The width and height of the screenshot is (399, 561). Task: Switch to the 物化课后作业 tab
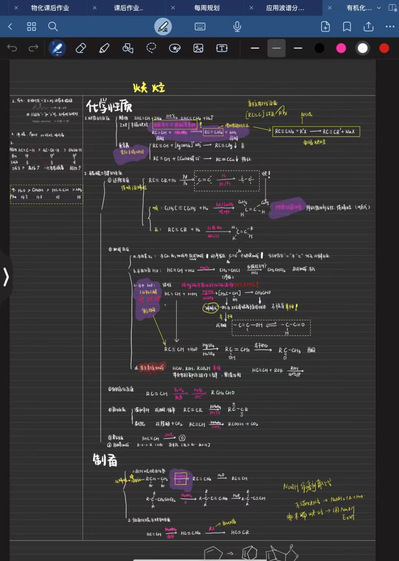point(50,8)
